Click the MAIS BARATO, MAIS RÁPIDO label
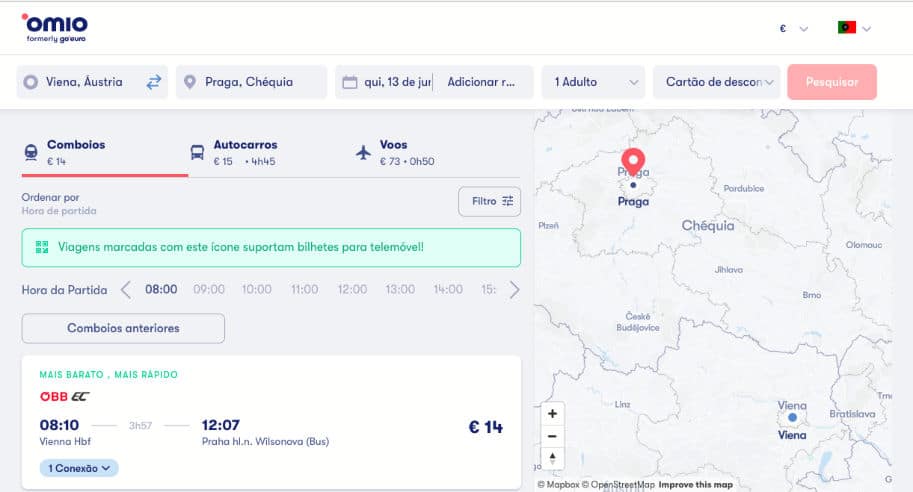This screenshot has height=492, width=913. (108, 374)
